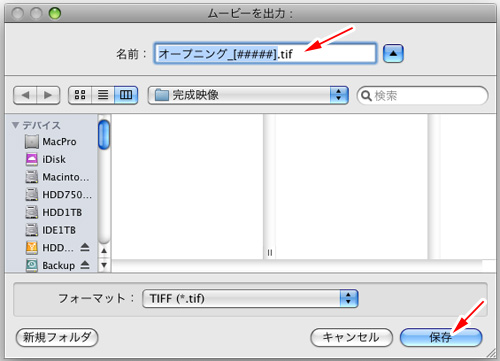Click the search magnifier icon

pos(366,96)
